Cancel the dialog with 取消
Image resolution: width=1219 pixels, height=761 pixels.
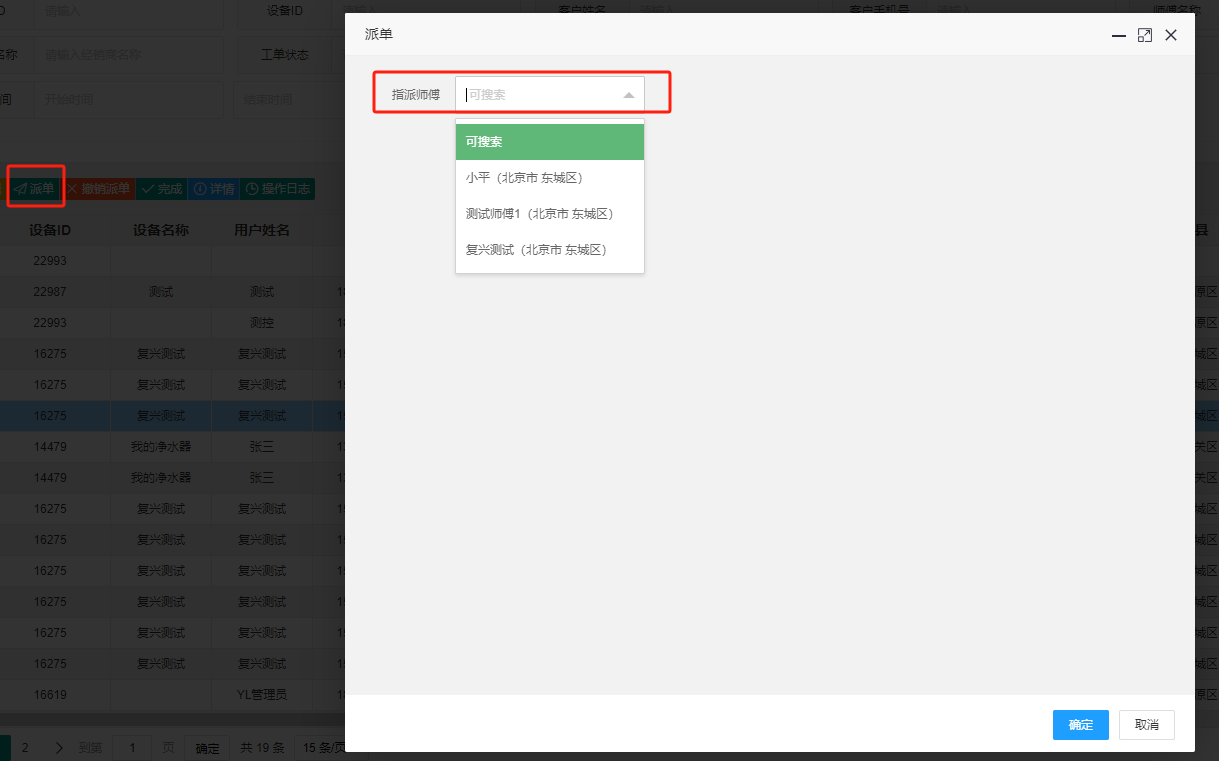(x=1147, y=725)
